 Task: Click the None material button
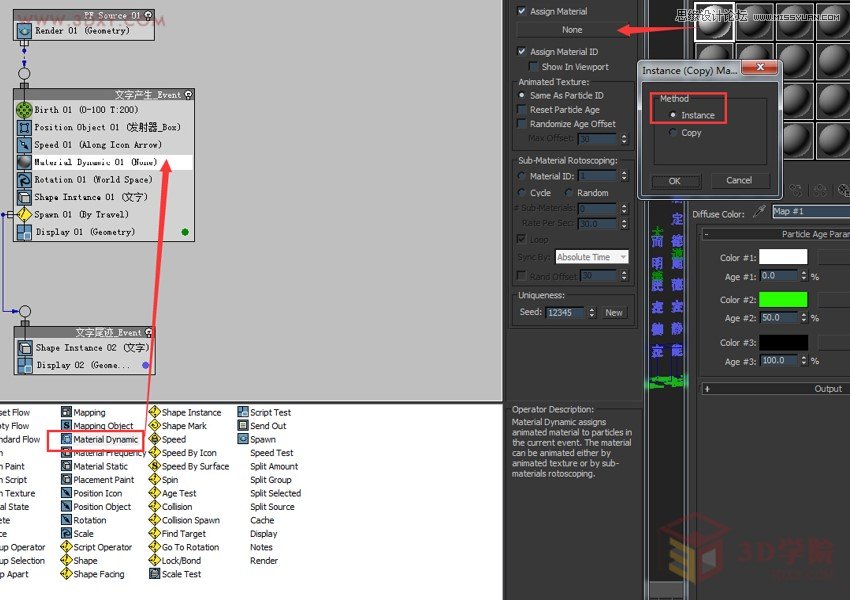tap(572, 30)
